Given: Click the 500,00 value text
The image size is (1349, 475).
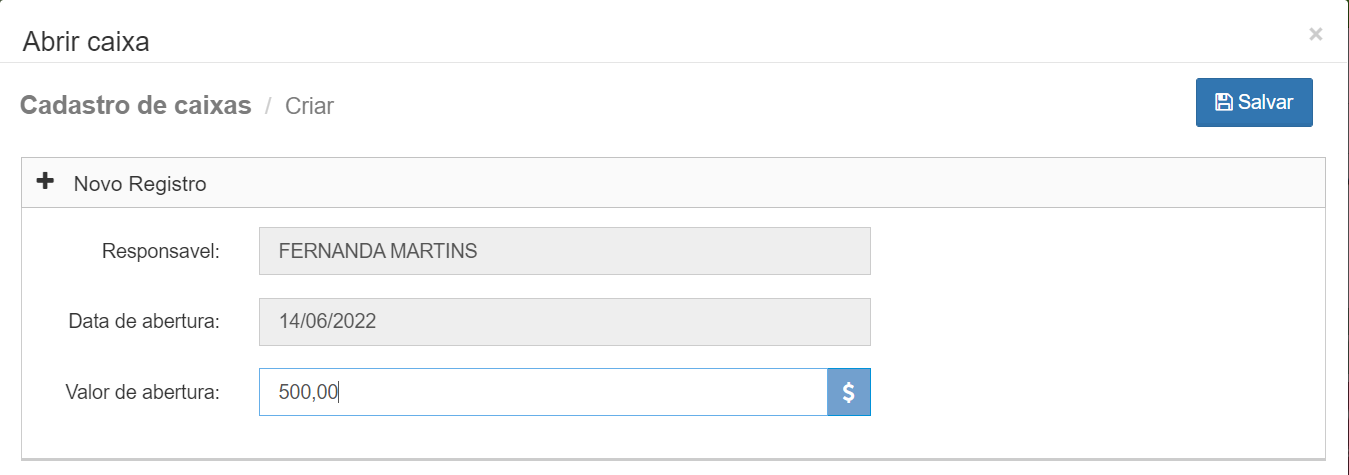Looking at the screenshot, I should (x=309, y=393).
